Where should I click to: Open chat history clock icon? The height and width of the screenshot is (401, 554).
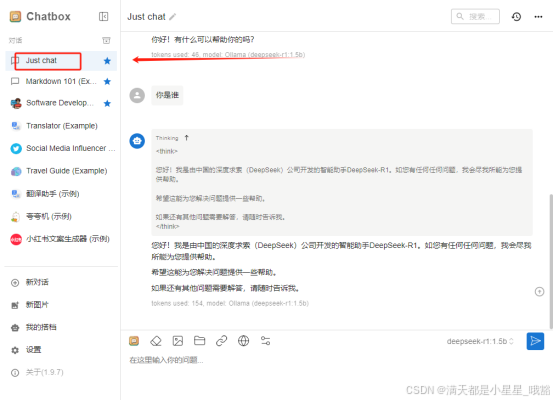point(517,17)
